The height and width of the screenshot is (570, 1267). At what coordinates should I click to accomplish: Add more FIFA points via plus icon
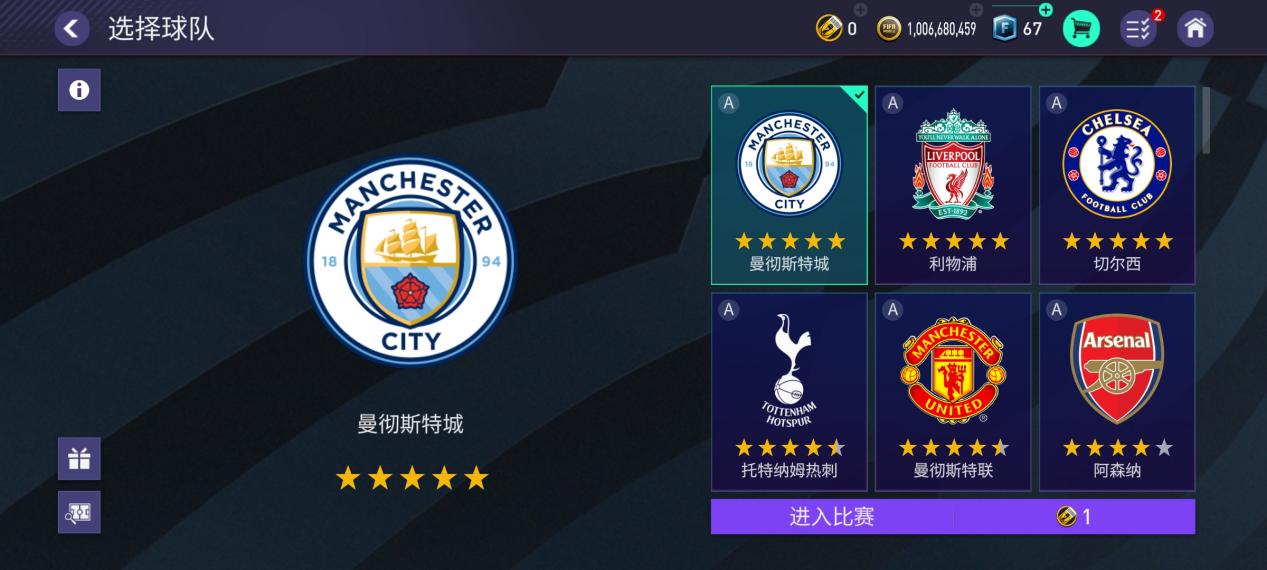coord(1046,10)
